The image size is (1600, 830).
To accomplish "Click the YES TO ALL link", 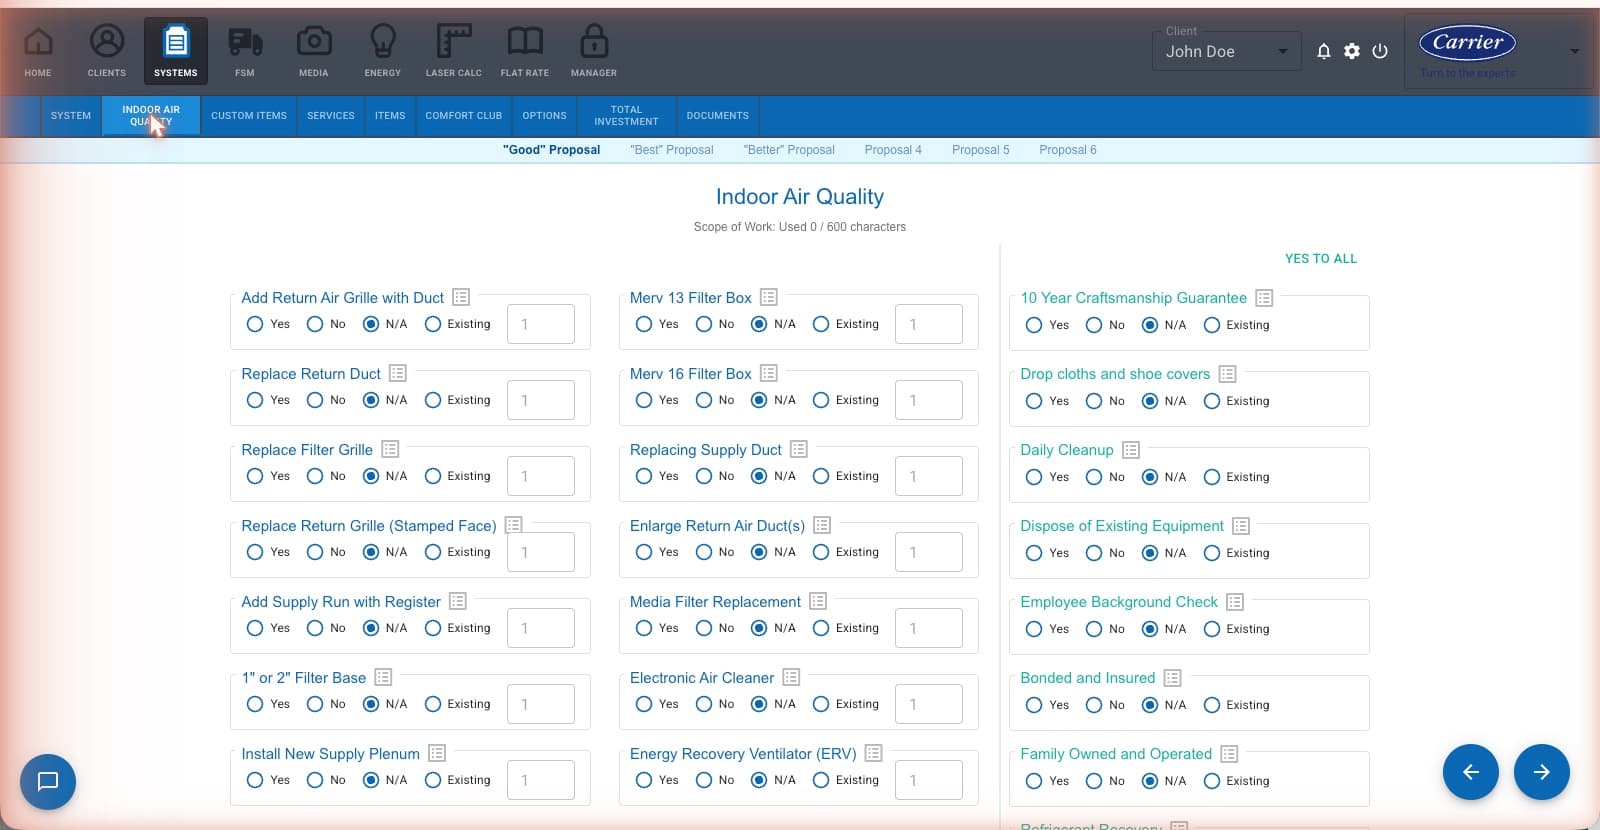I will point(1321,258).
